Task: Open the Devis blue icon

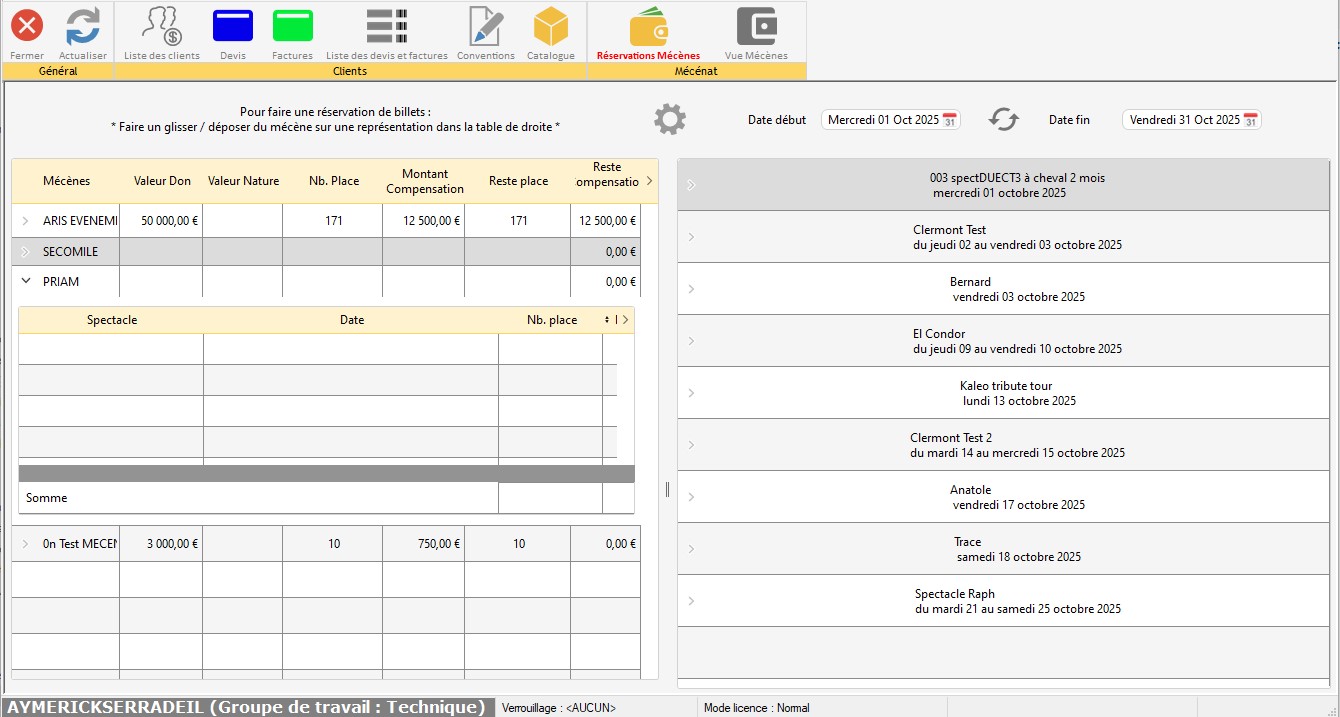Action: 233,26
